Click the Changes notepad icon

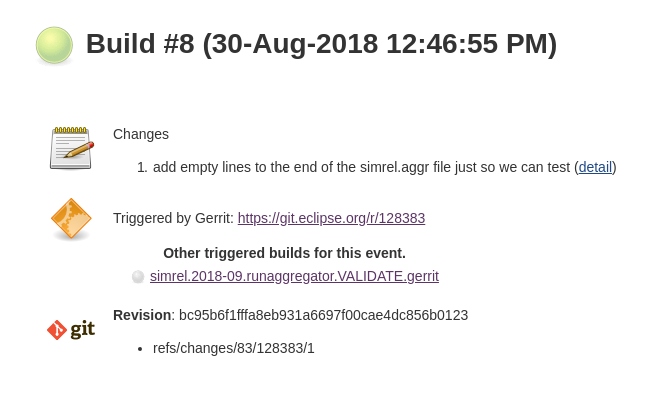coord(71,148)
